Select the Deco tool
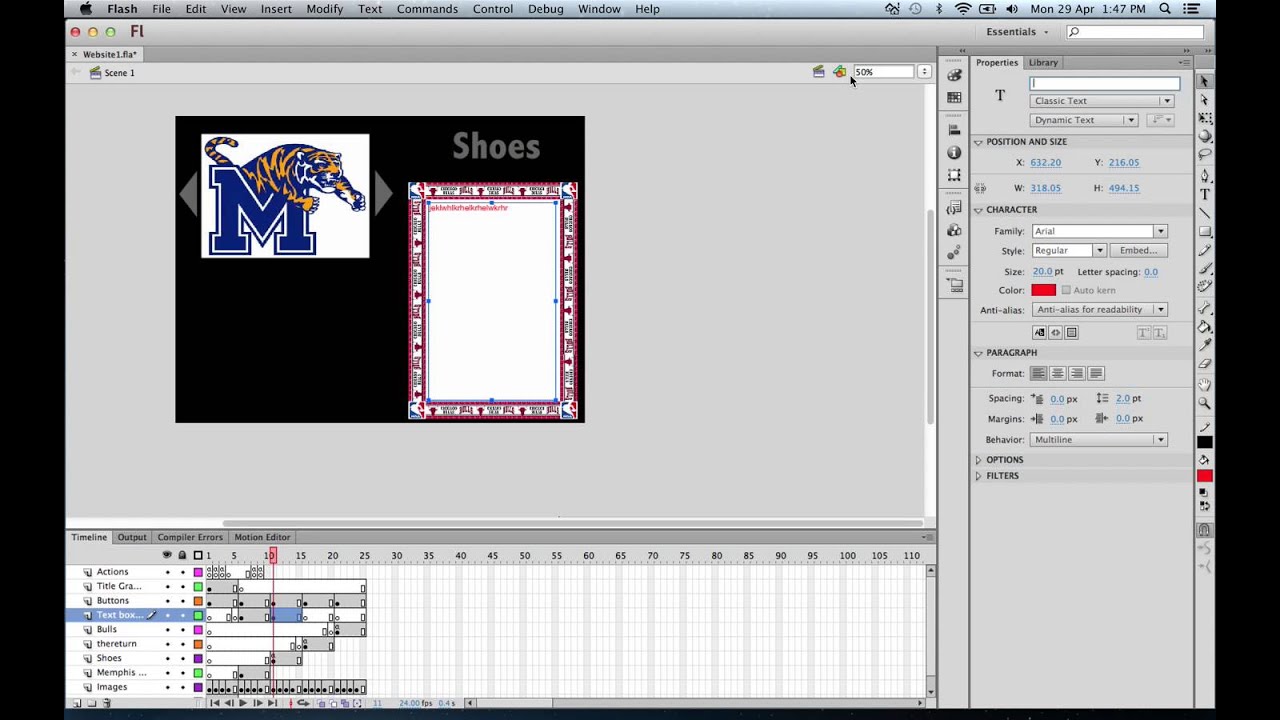Image resolution: width=1280 pixels, height=720 pixels. pos(1204,286)
